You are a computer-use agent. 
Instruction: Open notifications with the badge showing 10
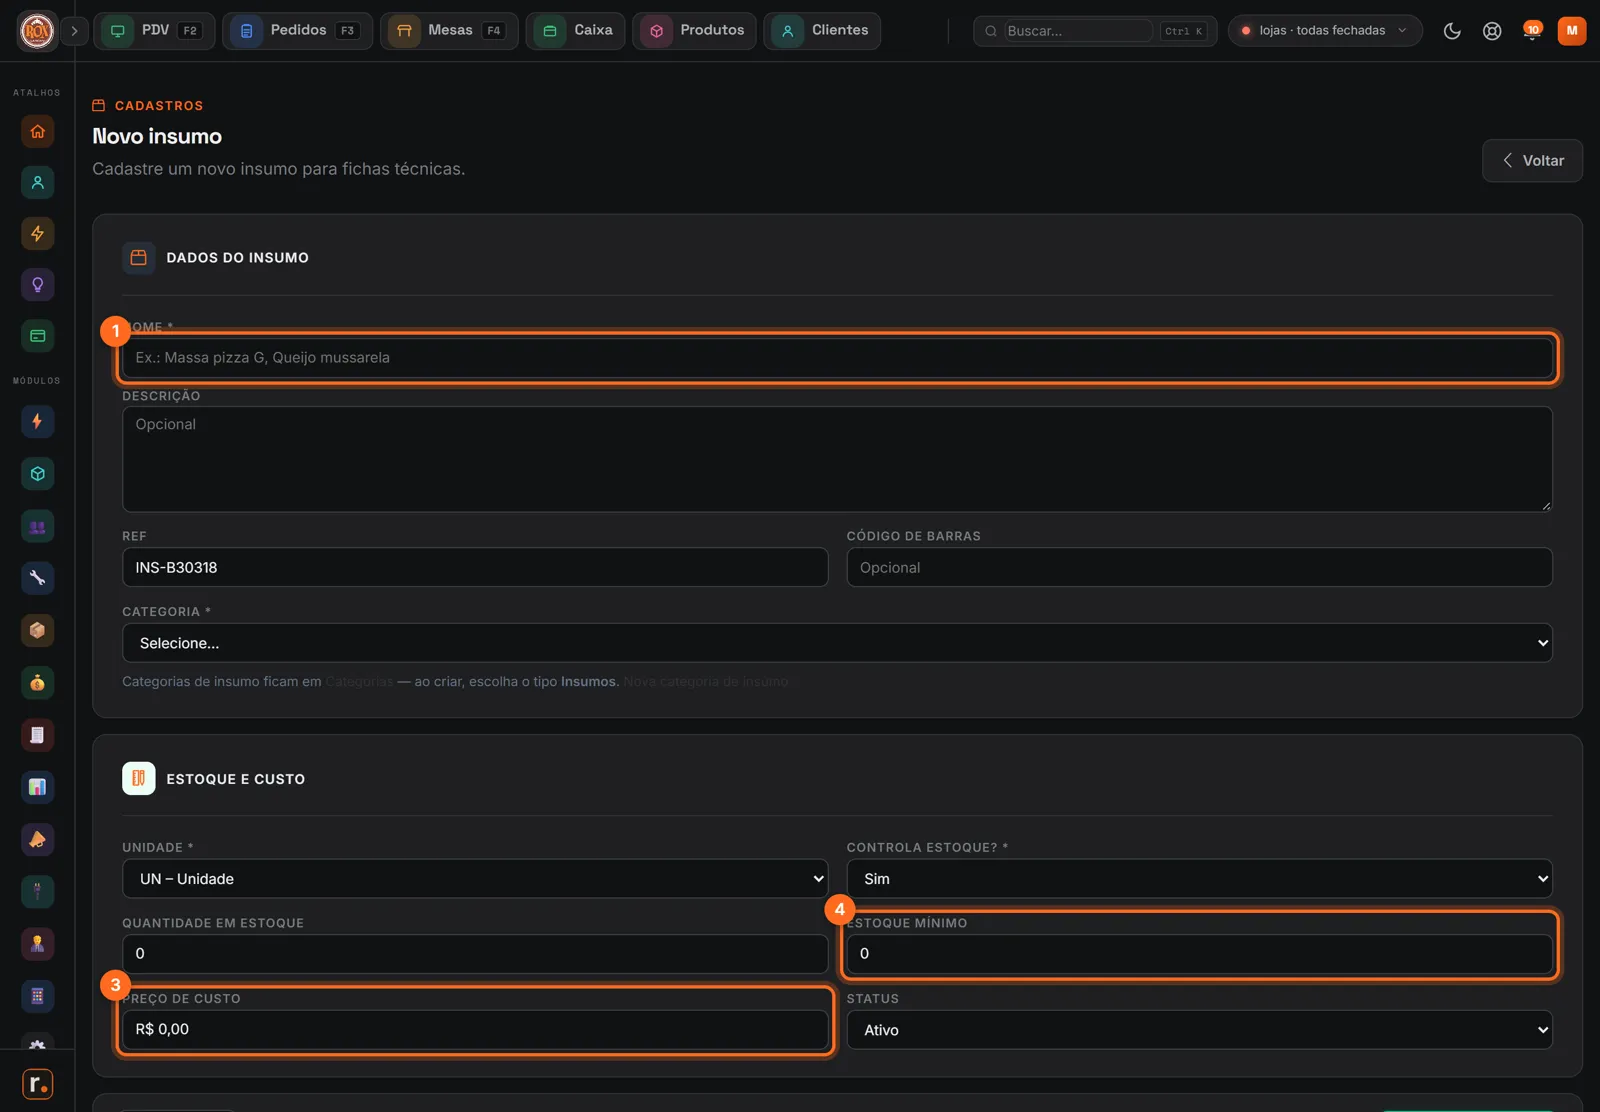[1532, 31]
